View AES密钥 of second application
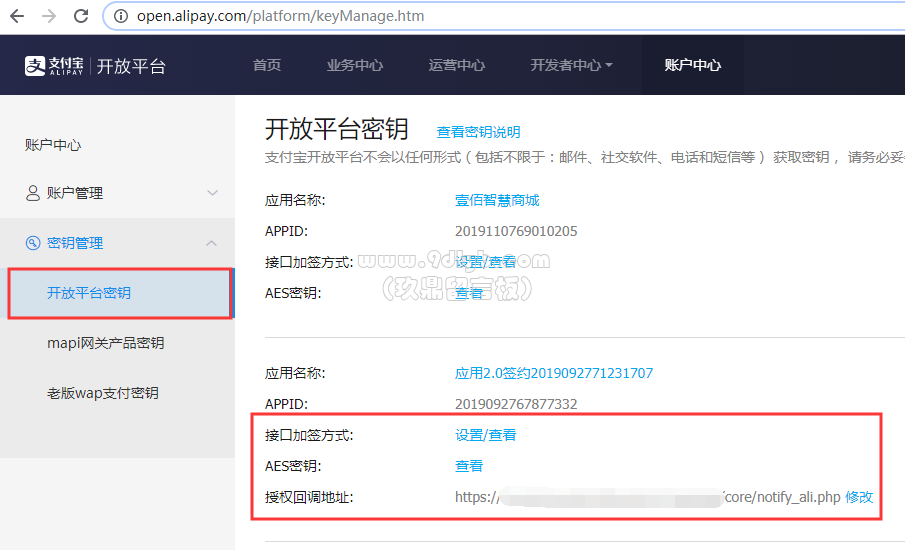The height and width of the screenshot is (550, 905). pyautogui.click(x=469, y=466)
